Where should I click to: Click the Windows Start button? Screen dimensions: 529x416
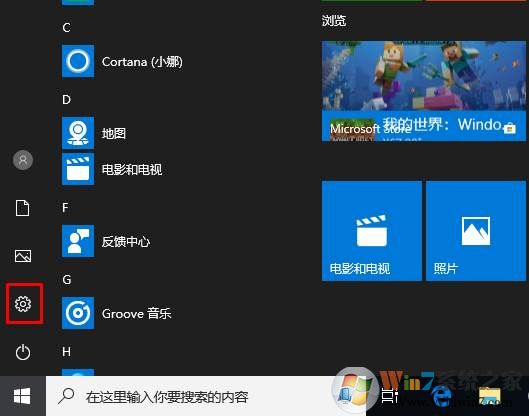click(22, 396)
